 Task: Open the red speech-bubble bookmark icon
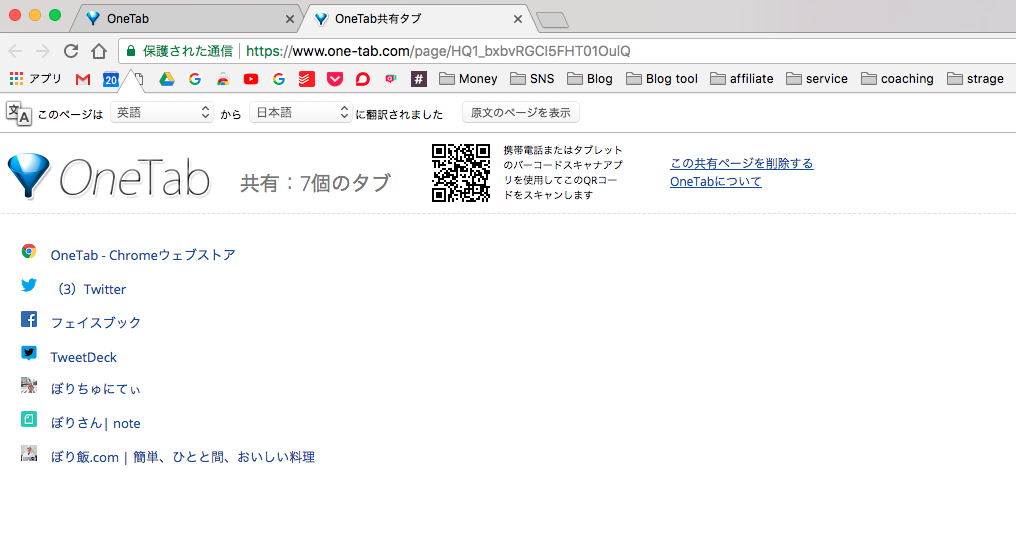pos(363,79)
